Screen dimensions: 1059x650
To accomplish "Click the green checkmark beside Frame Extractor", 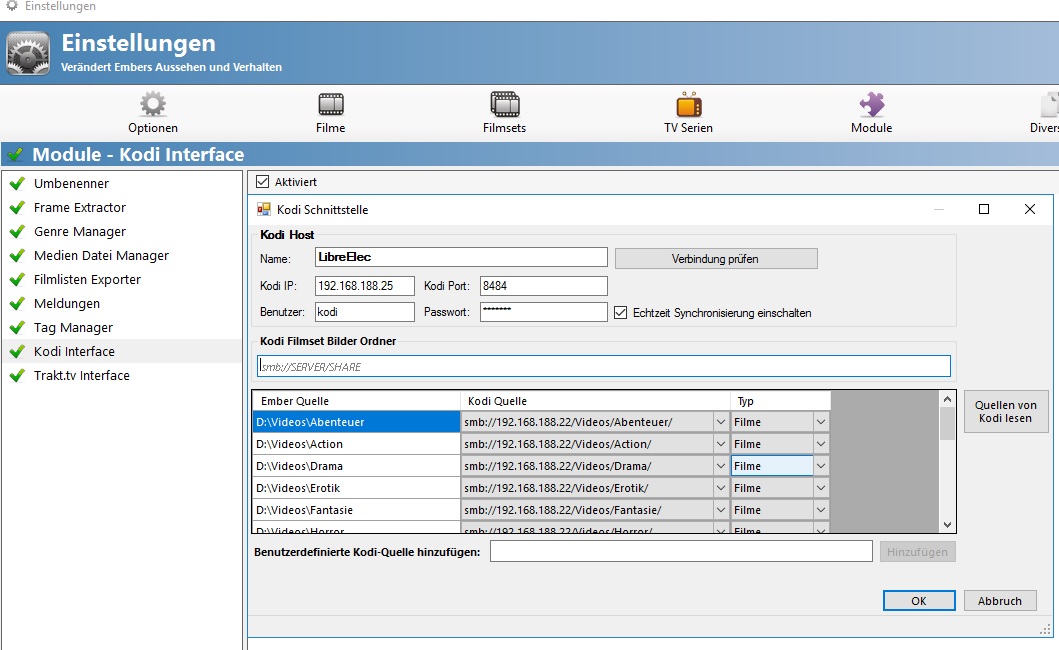I will (x=18, y=207).
